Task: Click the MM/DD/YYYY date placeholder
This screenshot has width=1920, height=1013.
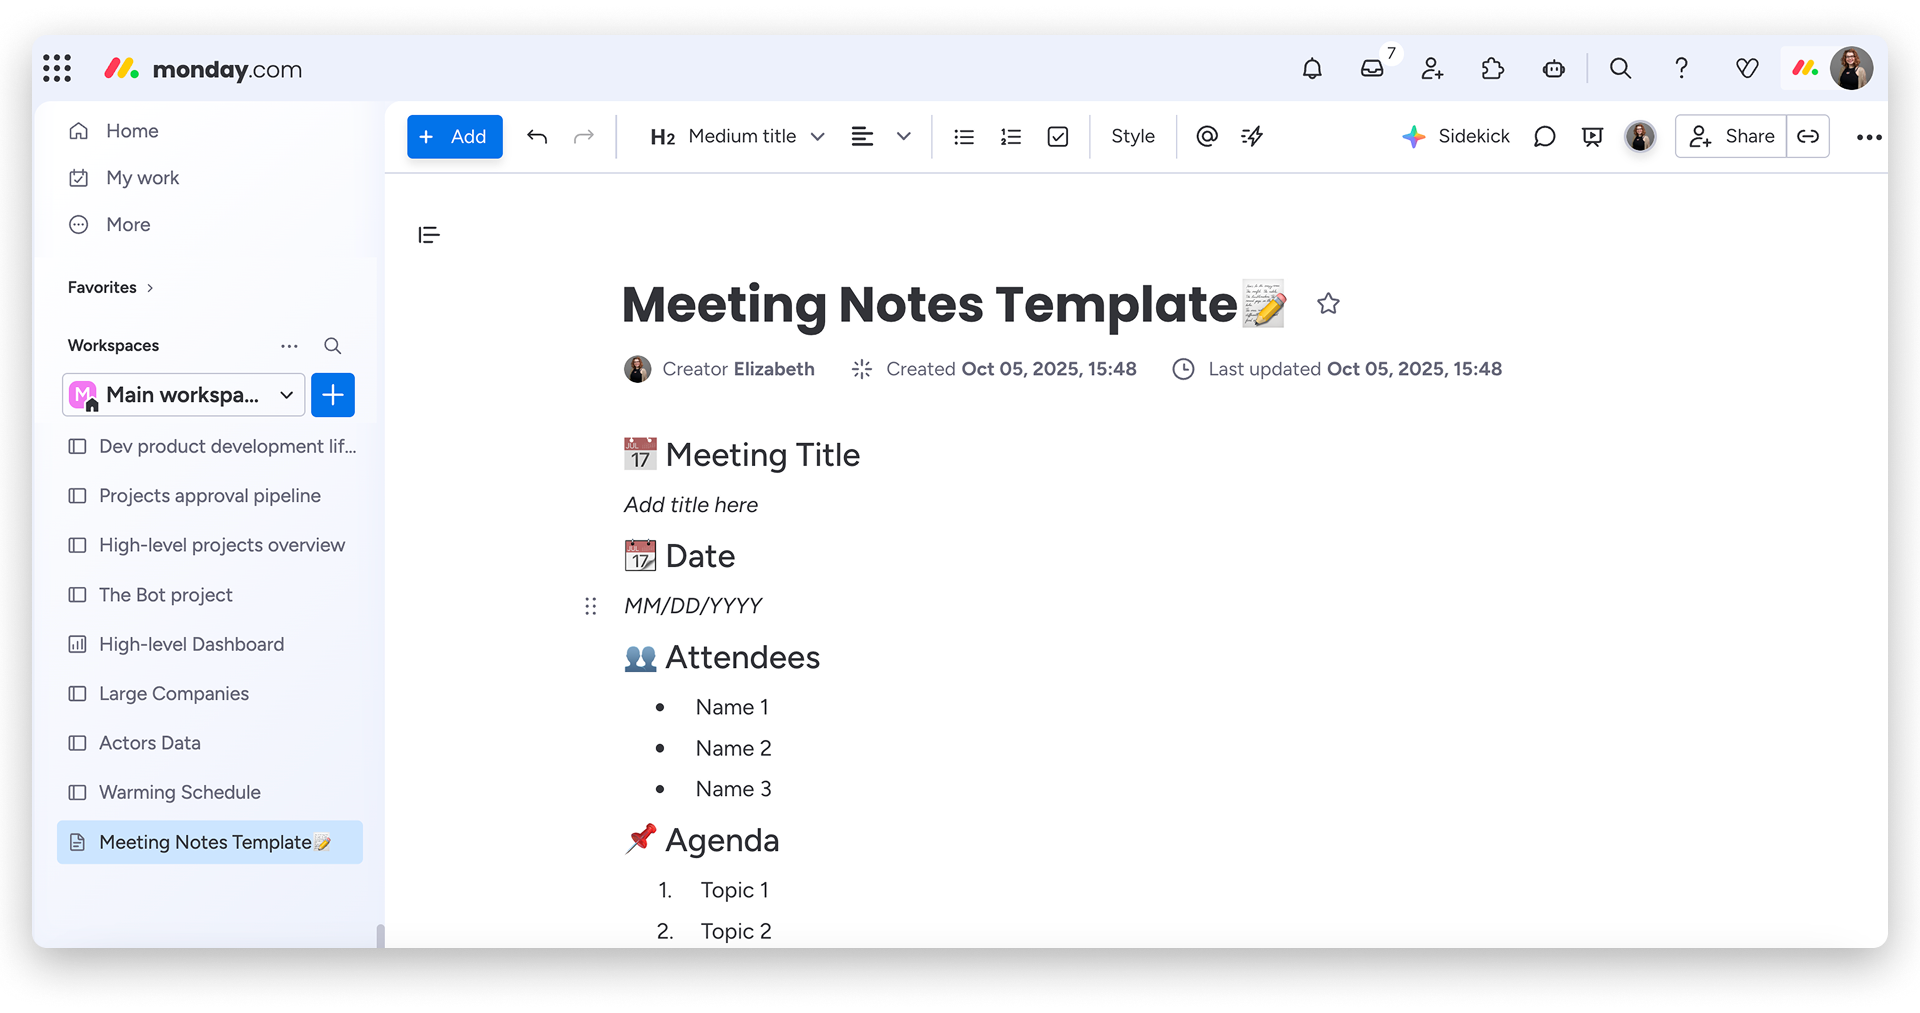Action: (693, 606)
